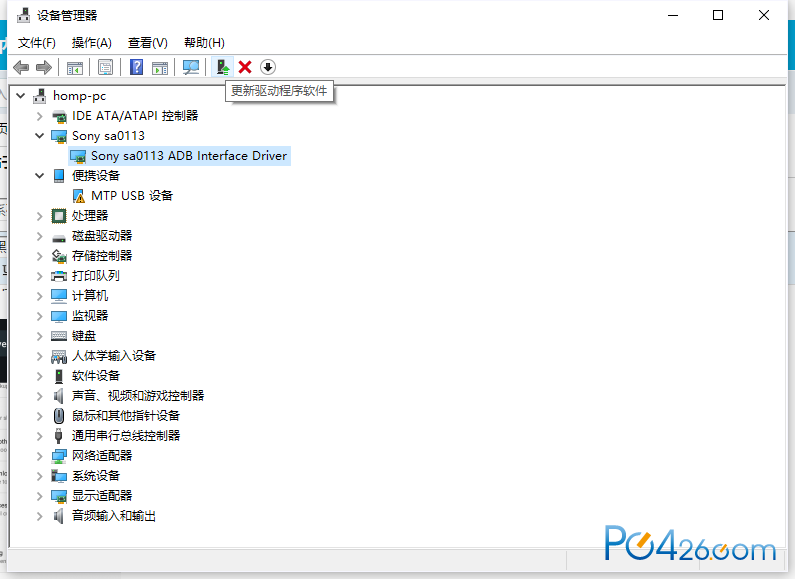Open the 文件(F) menu
795x579 pixels.
(x=37, y=43)
